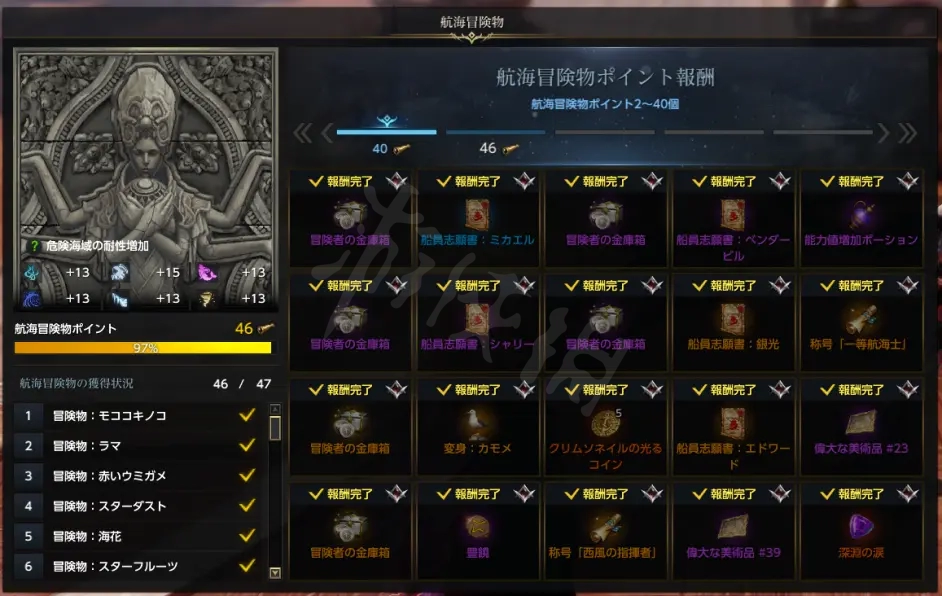Select the 46 points reward tier tab

tap(496, 141)
